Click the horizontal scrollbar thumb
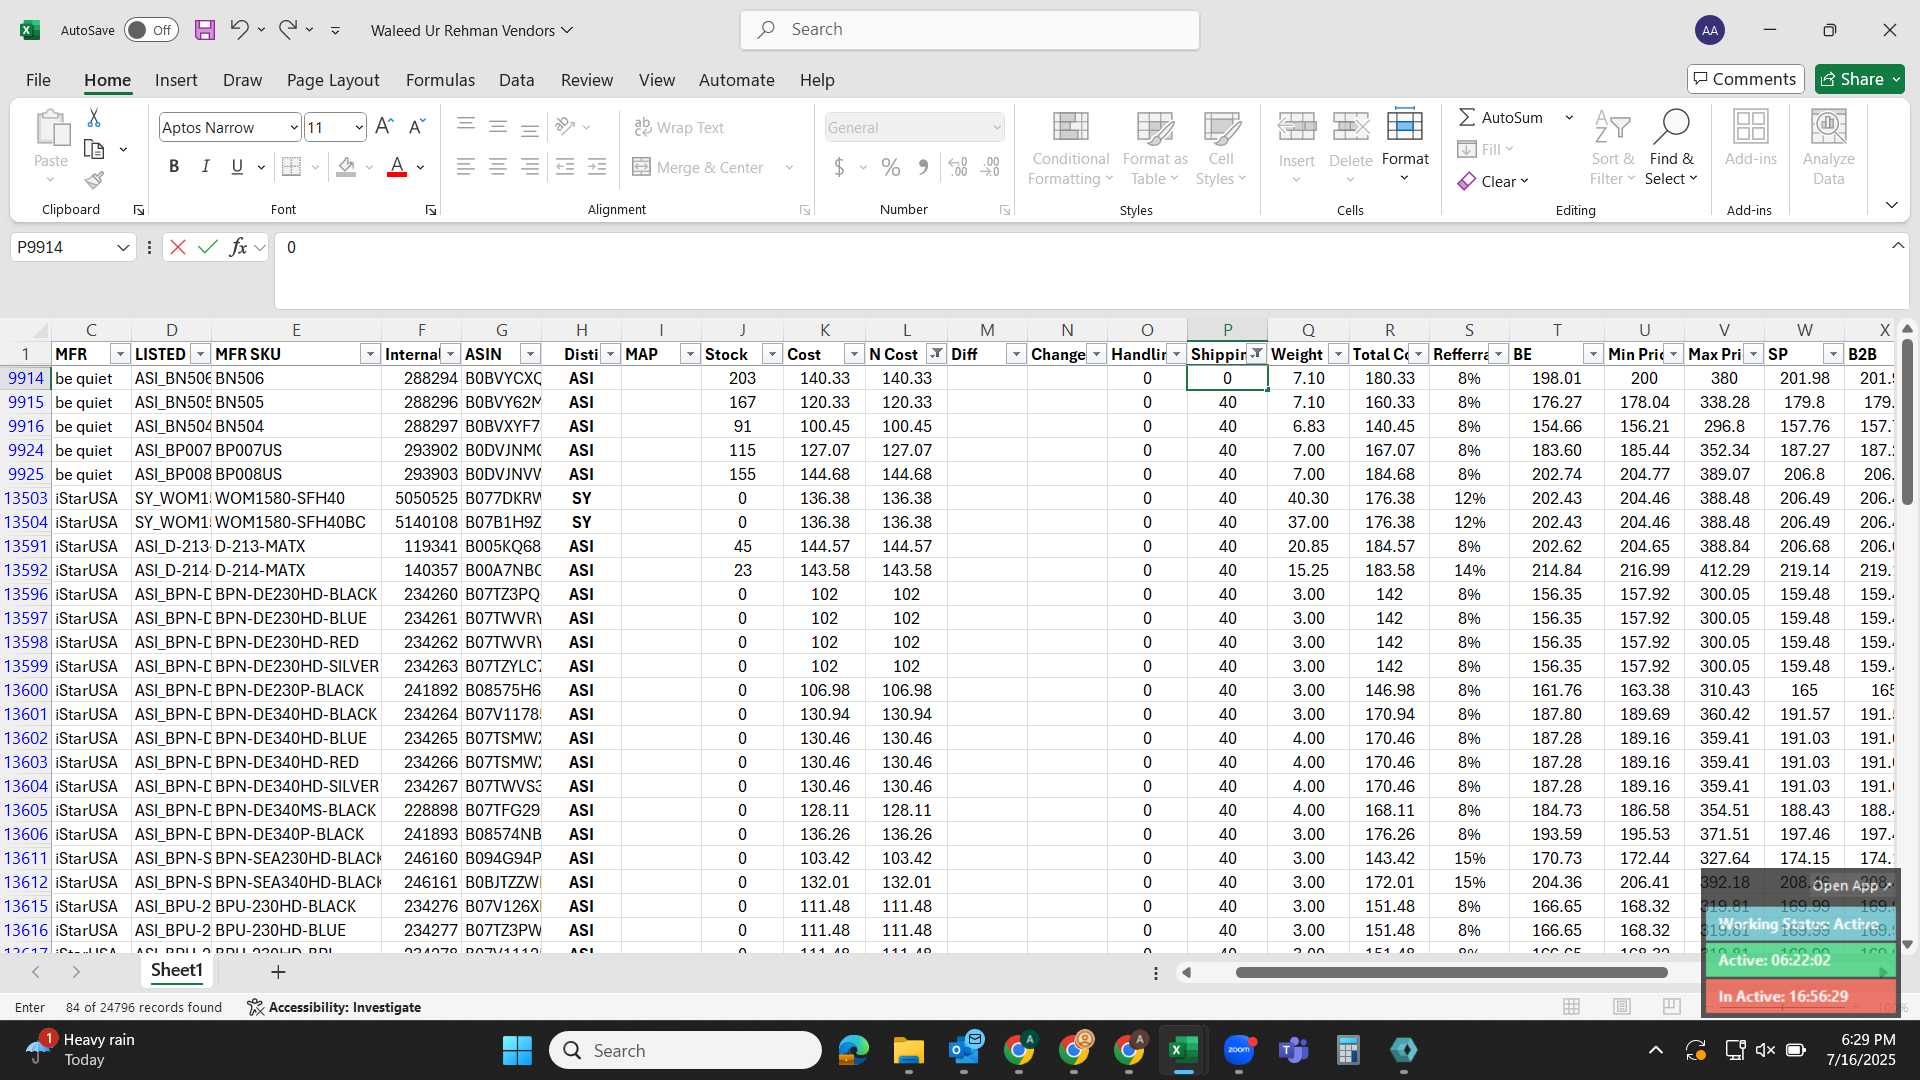1920x1080 pixels. [x=1451, y=972]
